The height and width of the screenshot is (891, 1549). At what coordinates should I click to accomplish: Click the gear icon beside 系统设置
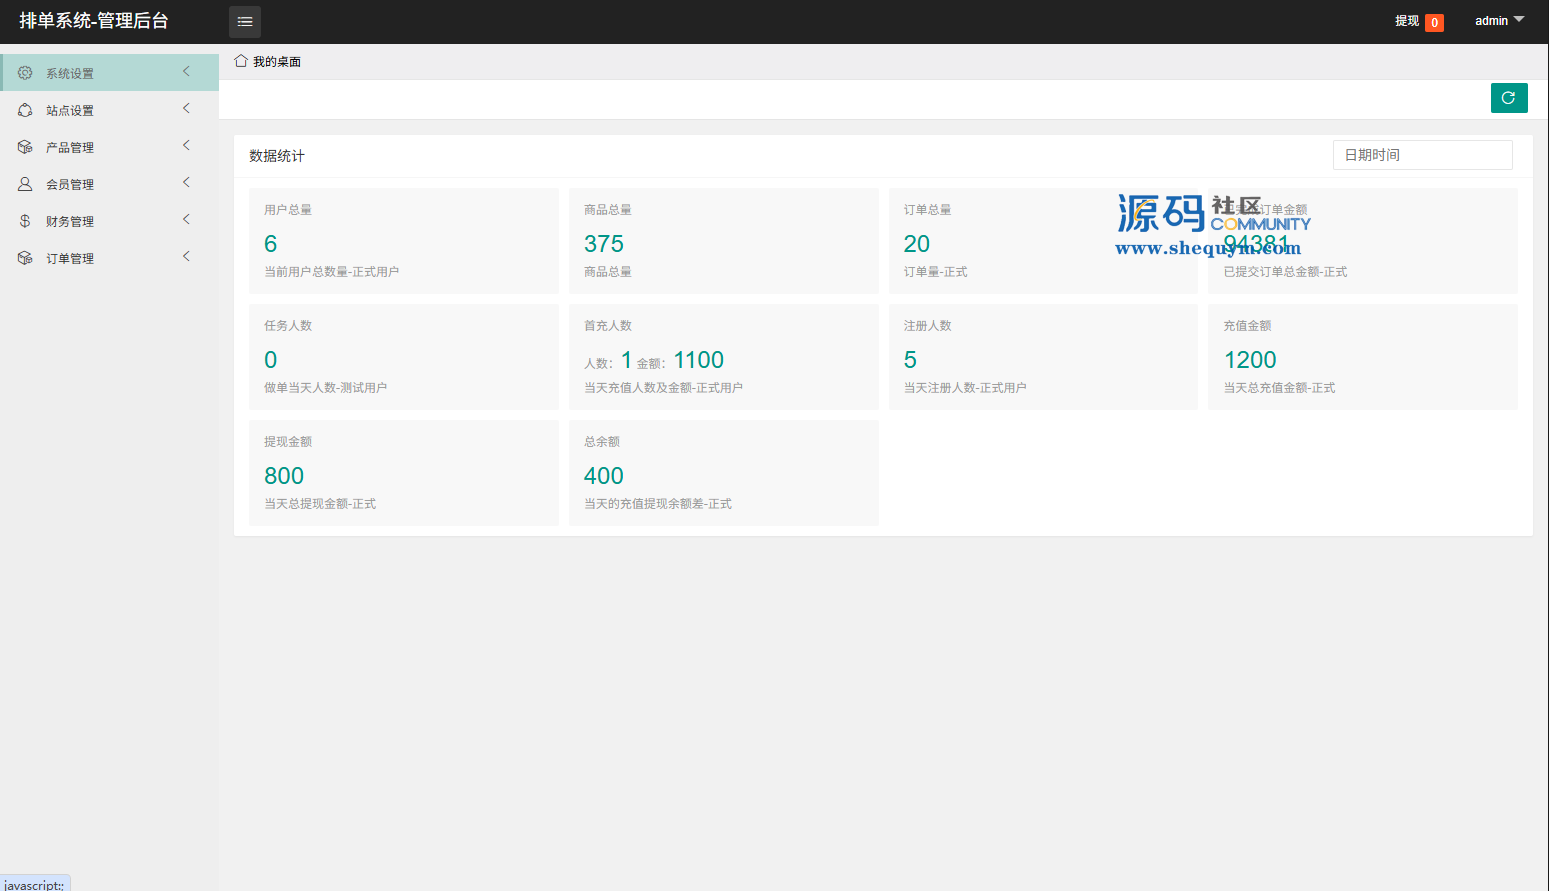tap(25, 73)
